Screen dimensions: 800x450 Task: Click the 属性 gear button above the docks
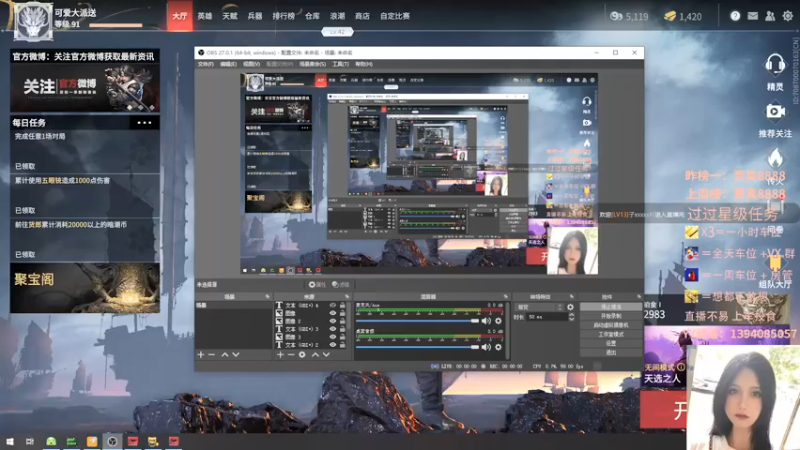tap(317, 285)
